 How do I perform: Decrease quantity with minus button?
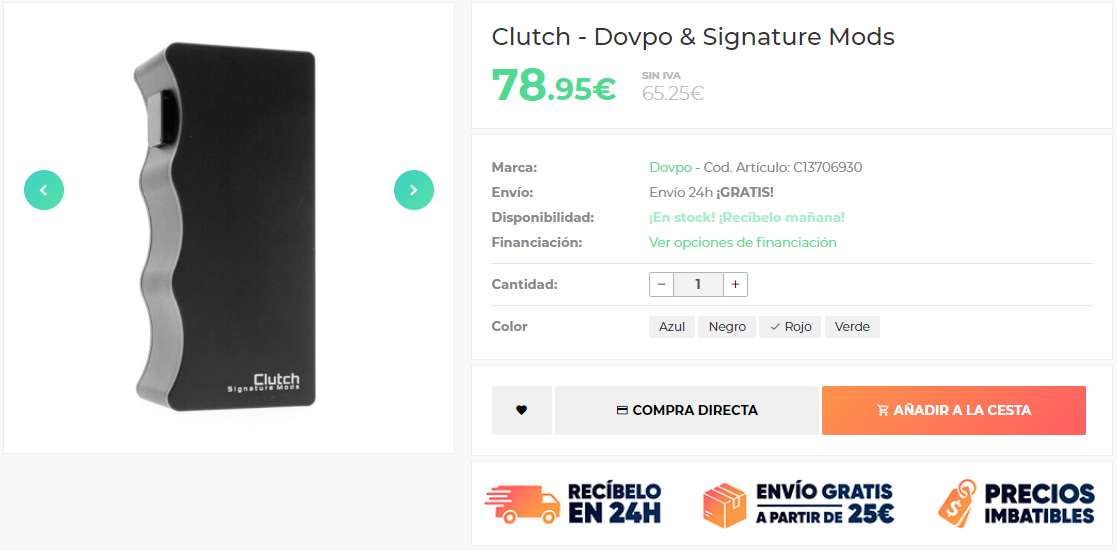(x=662, y=284)
